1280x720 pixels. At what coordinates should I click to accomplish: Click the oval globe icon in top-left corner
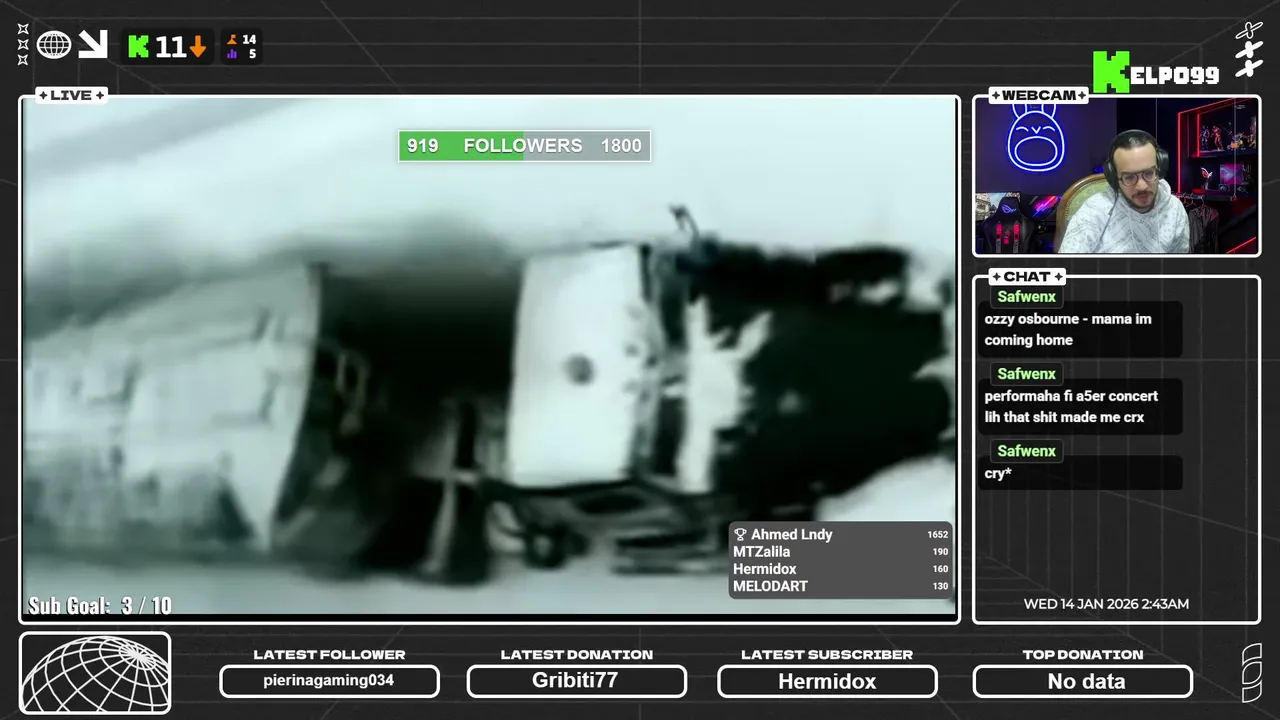[x=54, y=44]
